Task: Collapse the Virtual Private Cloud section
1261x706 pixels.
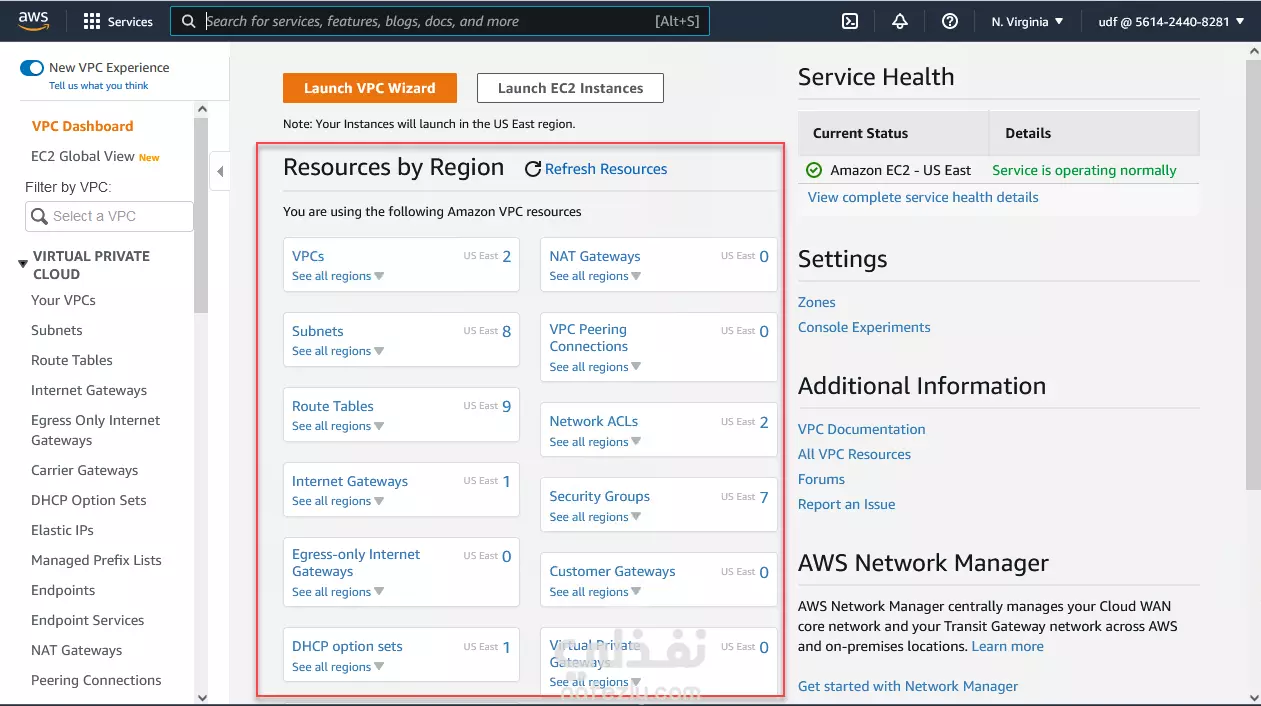Action: (23, 264)
